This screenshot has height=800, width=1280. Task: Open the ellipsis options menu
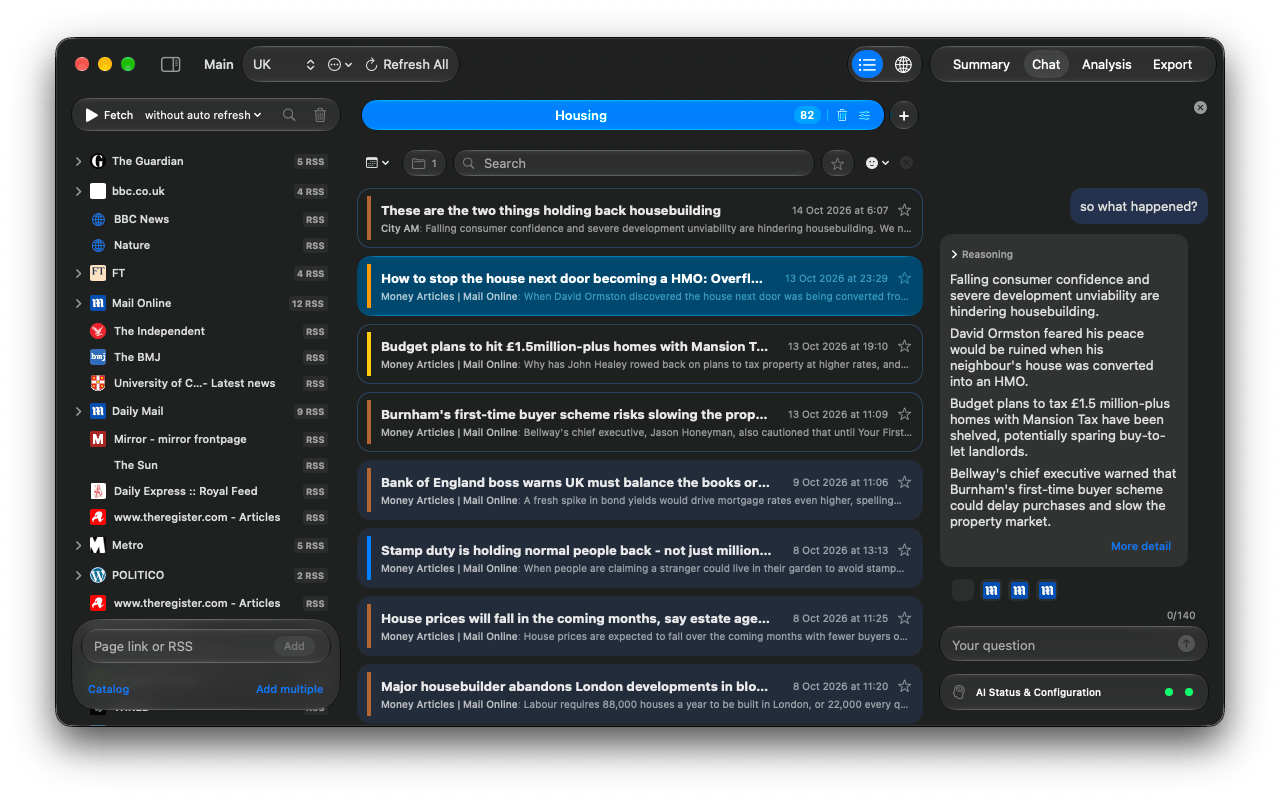340,64
